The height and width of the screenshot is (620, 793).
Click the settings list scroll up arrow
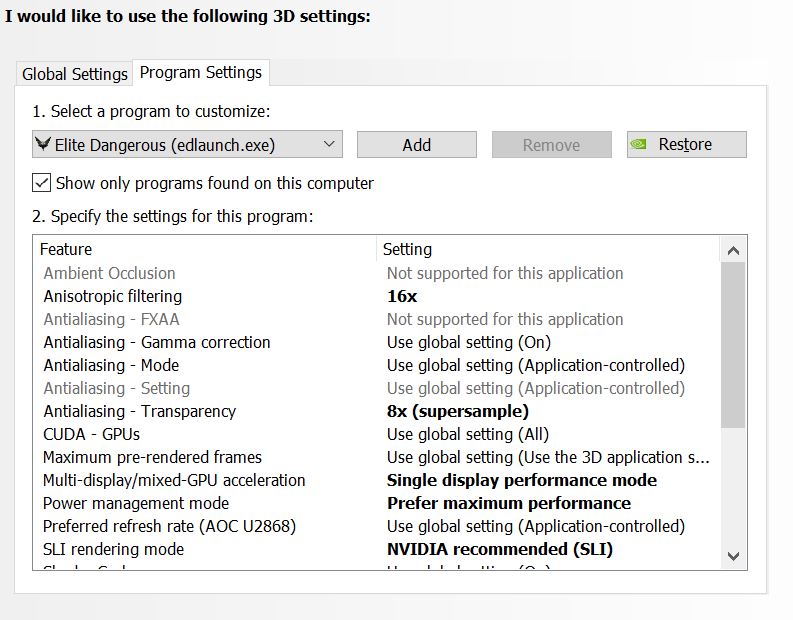733,250
